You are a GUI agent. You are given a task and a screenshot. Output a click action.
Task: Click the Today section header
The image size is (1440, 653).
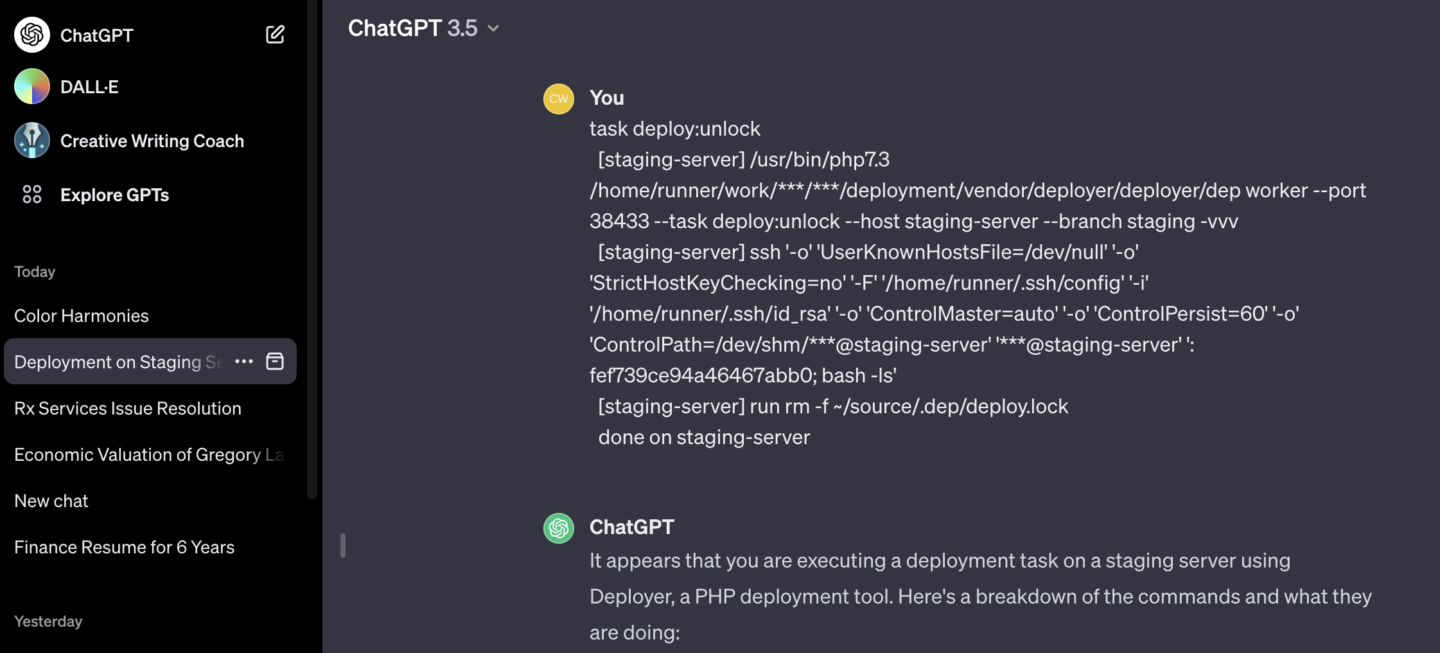click(35, 272)
